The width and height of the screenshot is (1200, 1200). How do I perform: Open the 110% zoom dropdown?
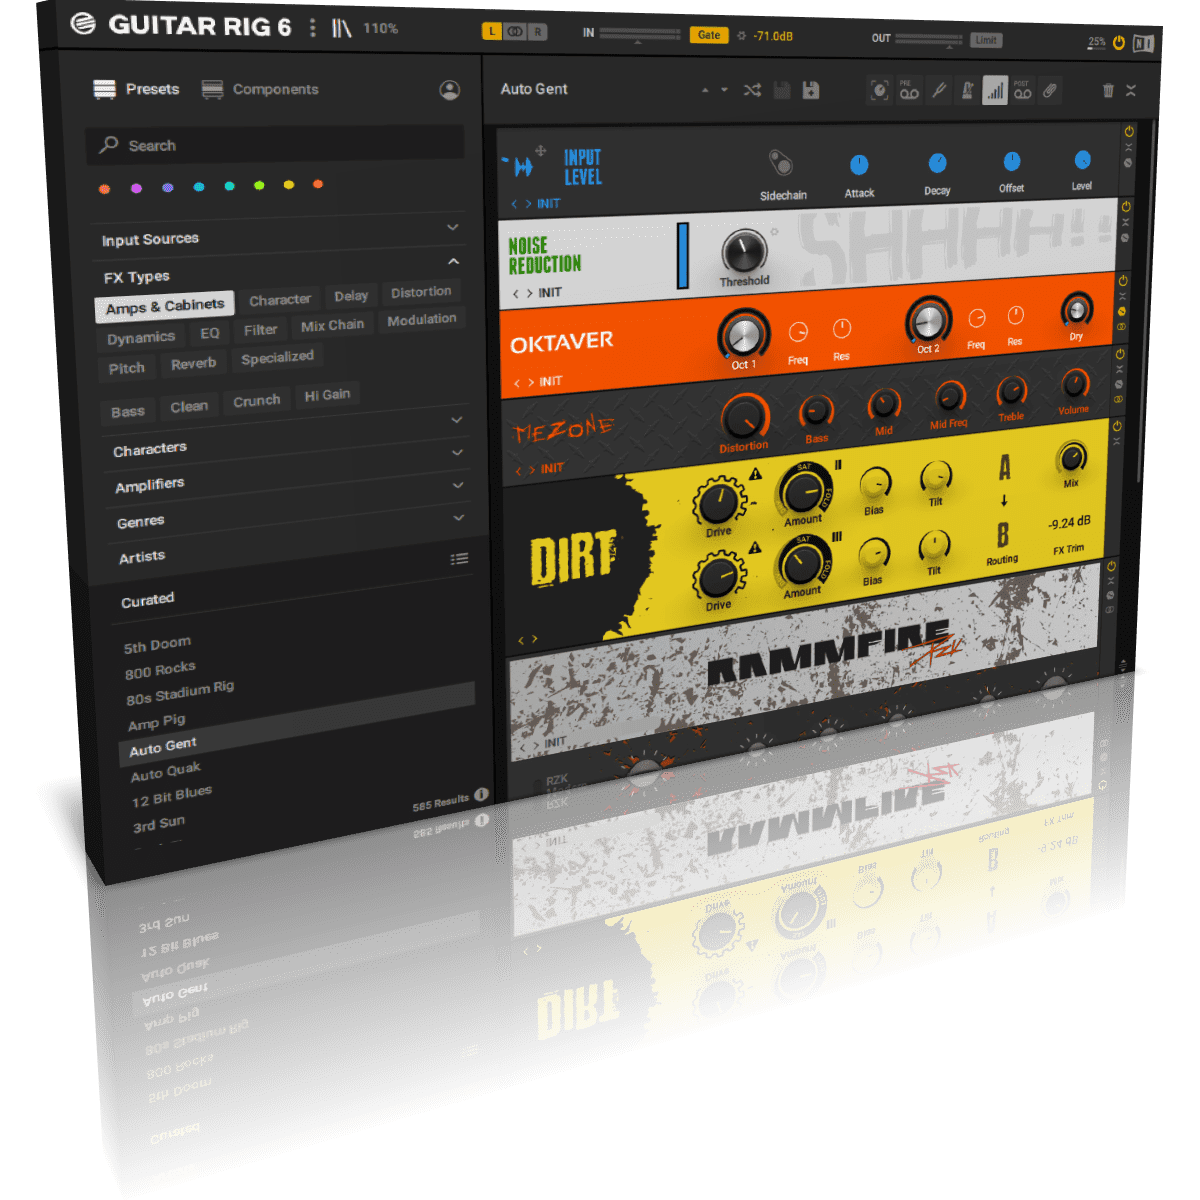point(381,29)
